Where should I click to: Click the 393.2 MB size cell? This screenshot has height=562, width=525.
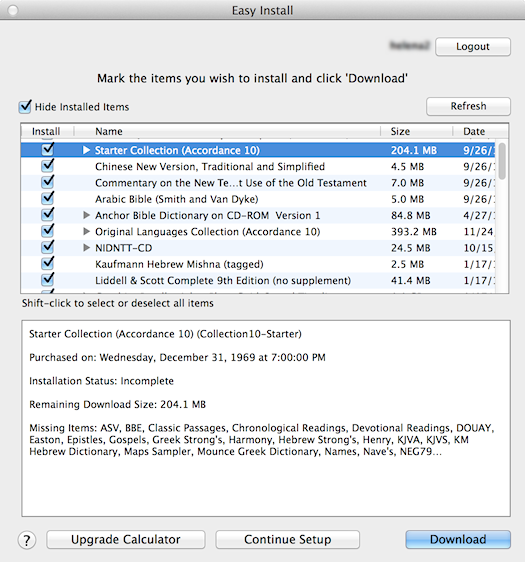(414, 232)
